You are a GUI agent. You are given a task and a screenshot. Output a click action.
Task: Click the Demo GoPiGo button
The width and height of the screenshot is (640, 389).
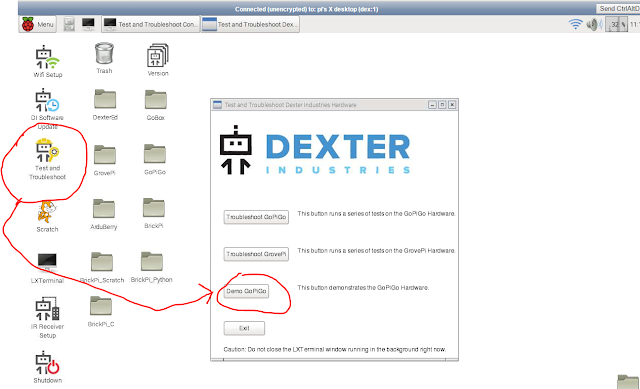click(x=247, y=291)
